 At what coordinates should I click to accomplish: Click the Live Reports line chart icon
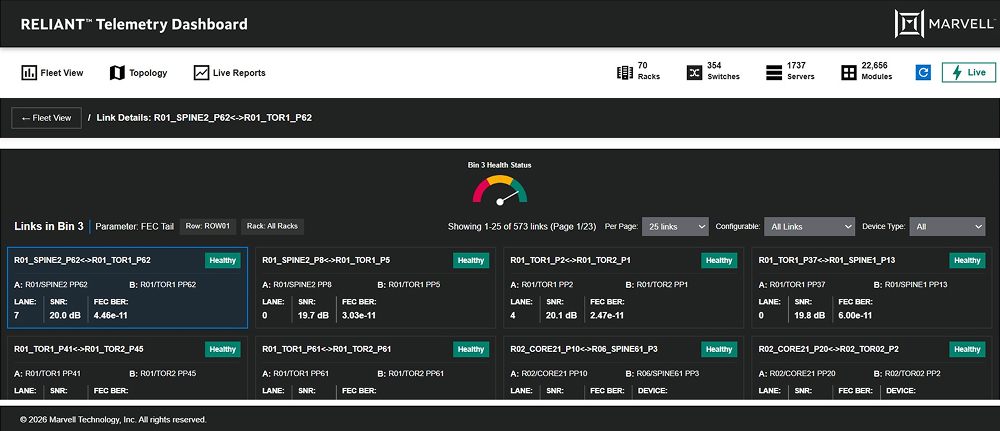click(x=202, y=73)
